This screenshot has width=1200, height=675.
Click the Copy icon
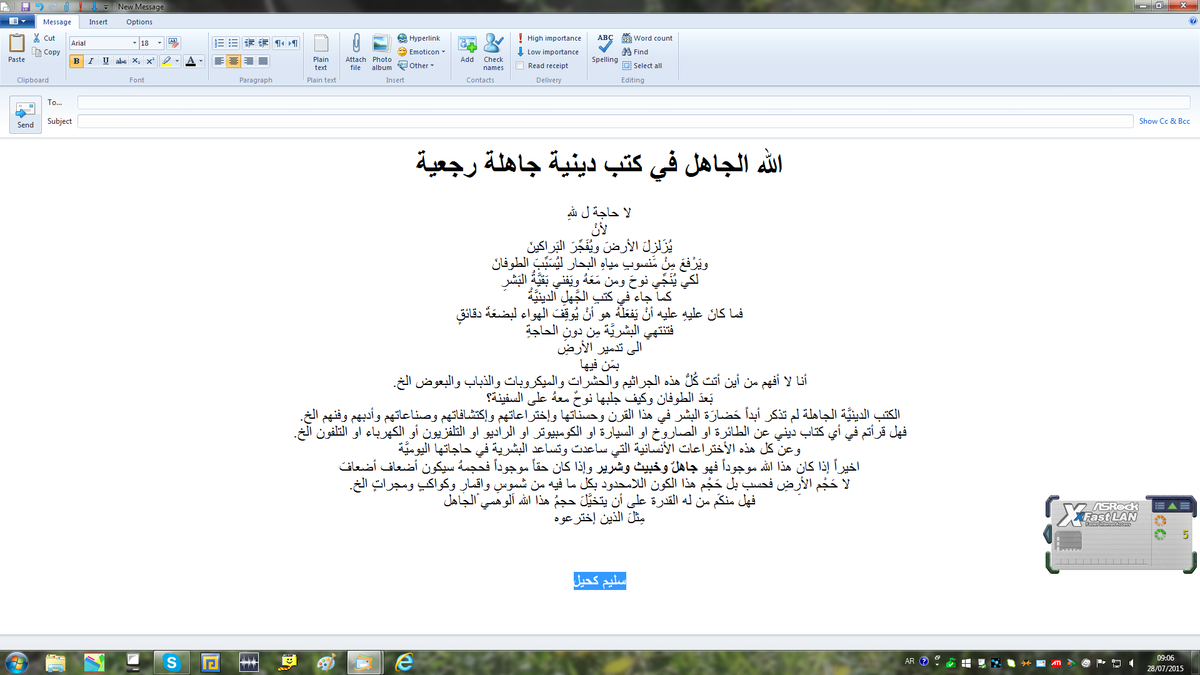pos(37,52)
